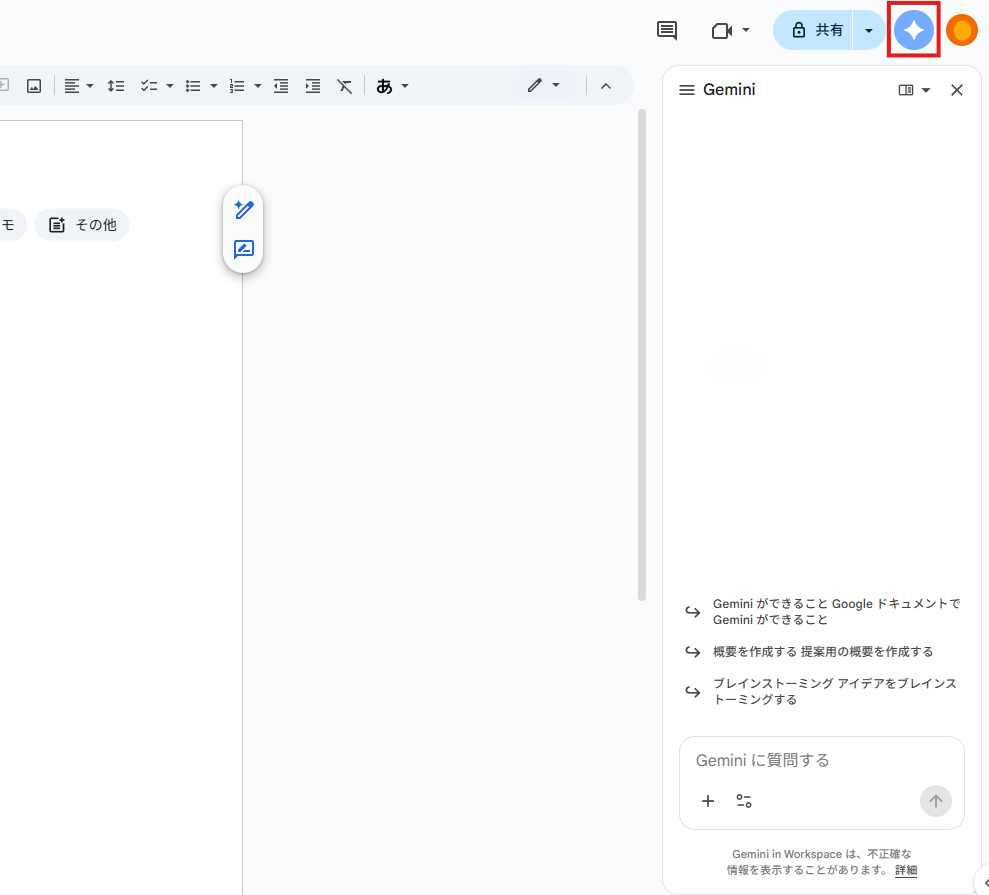The image size is (989, 895).
Task: Click the Gemini spark icon top right
Action: tap(913, 30)
